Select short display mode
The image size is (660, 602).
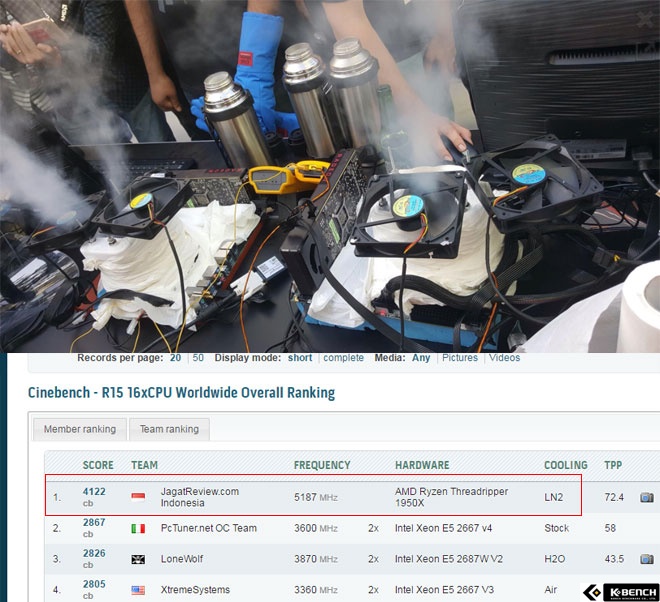(x=300, y=358)
